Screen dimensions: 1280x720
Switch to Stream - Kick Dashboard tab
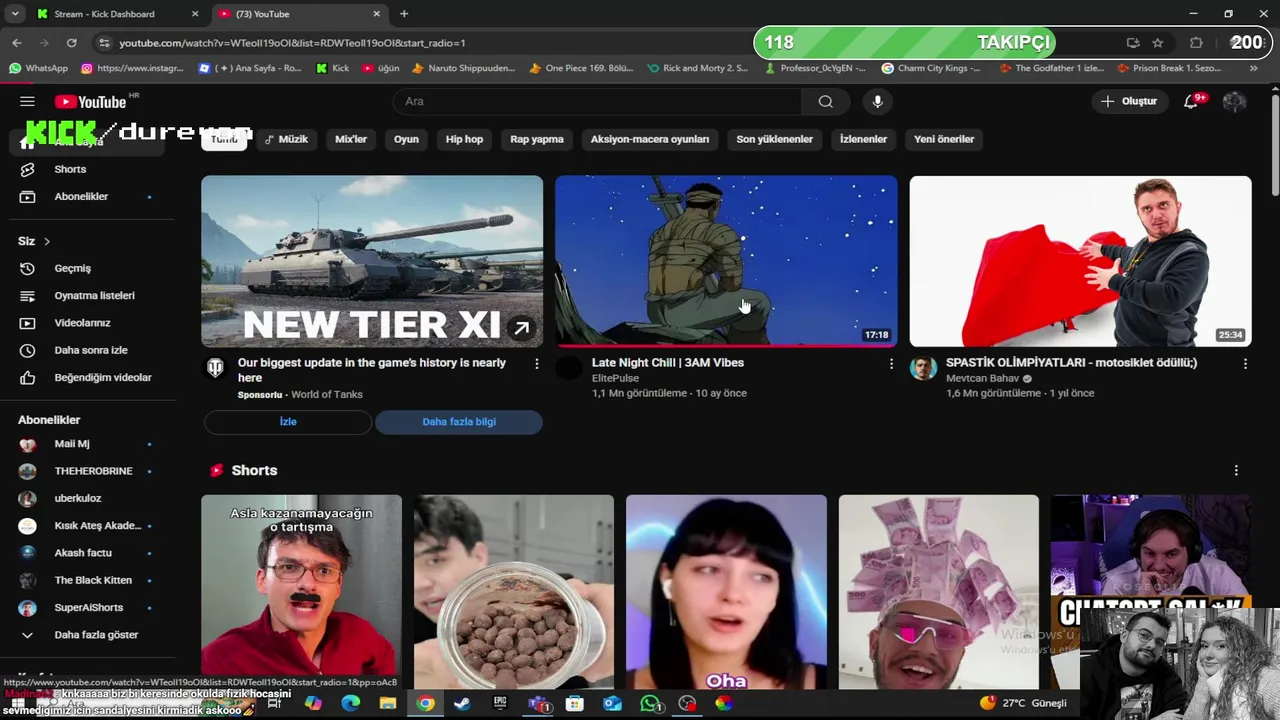pos(105,14)
